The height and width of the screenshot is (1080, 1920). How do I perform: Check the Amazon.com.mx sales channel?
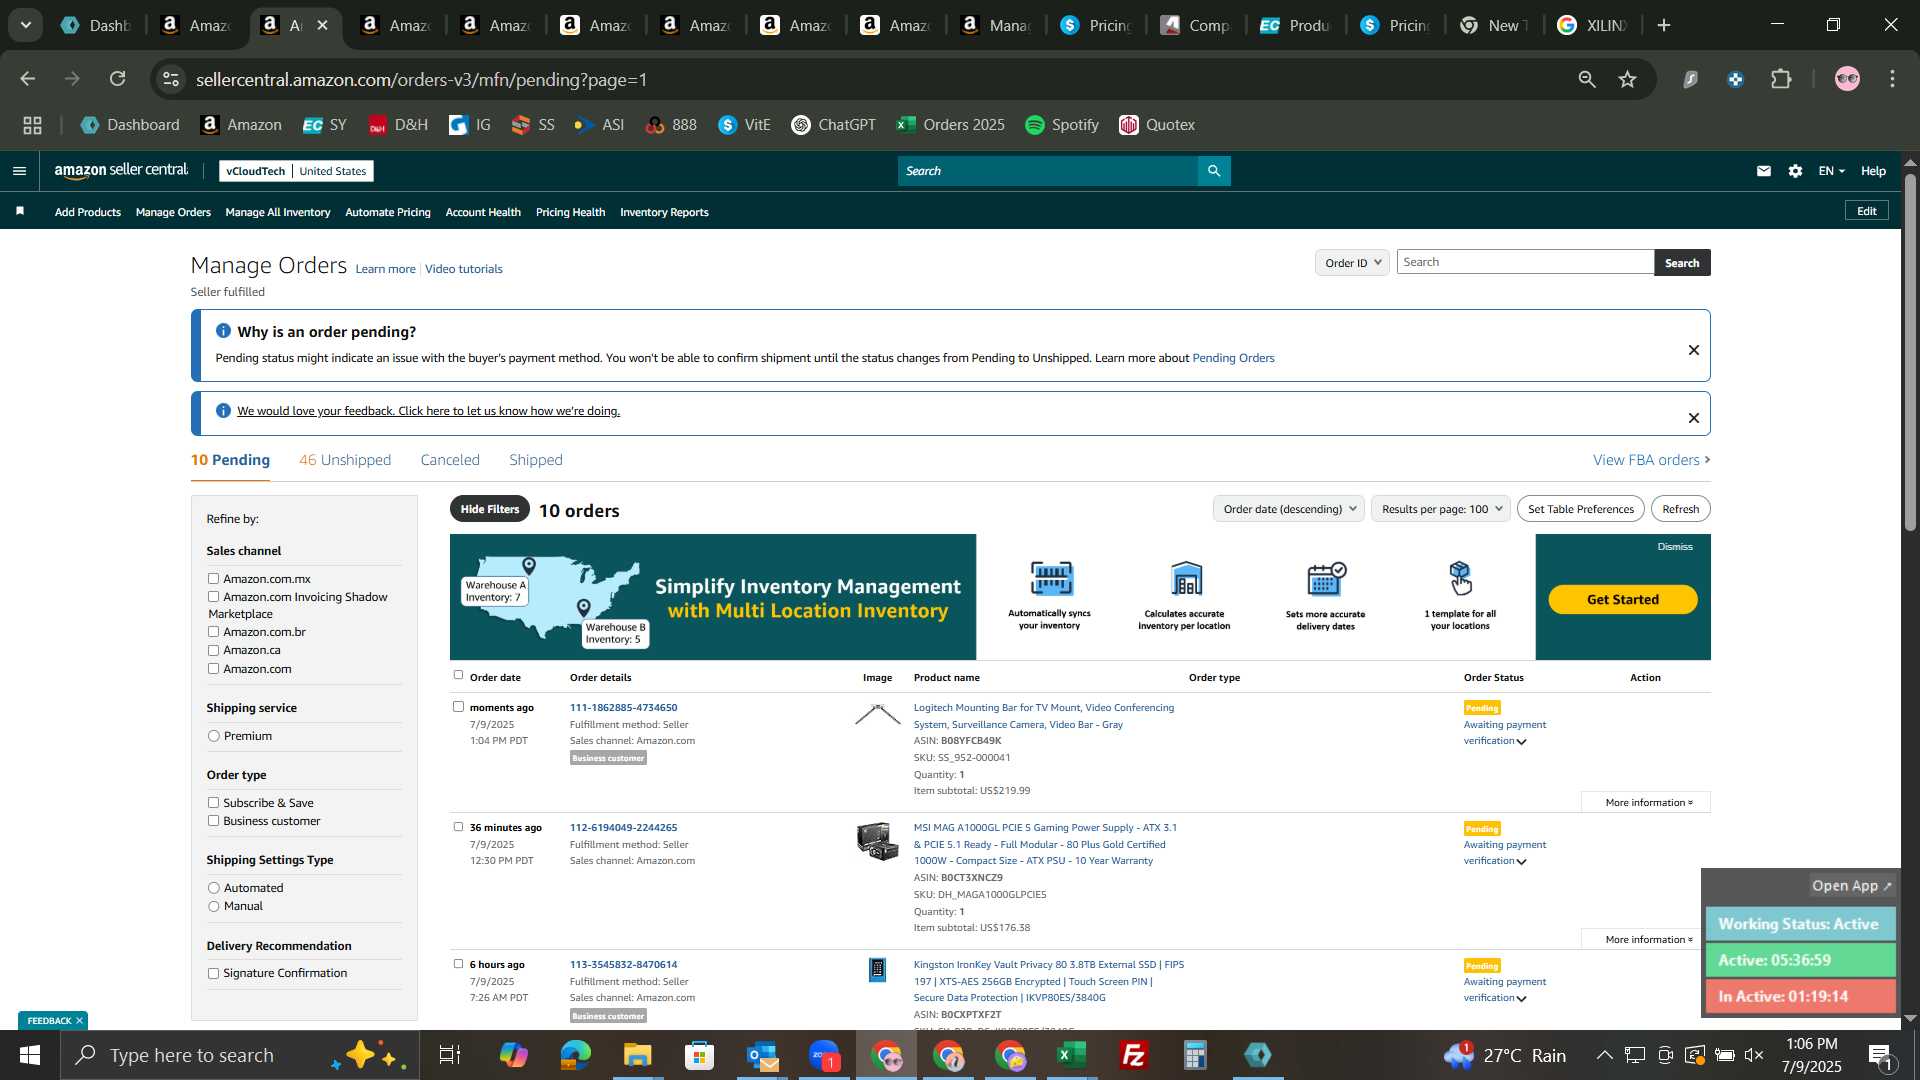[x=213, y=579]
